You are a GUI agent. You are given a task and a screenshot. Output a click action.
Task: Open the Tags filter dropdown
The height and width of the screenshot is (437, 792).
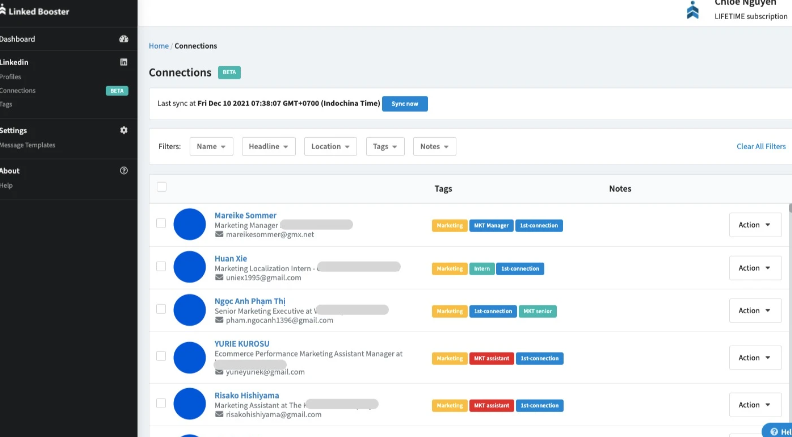click(385, 147)
